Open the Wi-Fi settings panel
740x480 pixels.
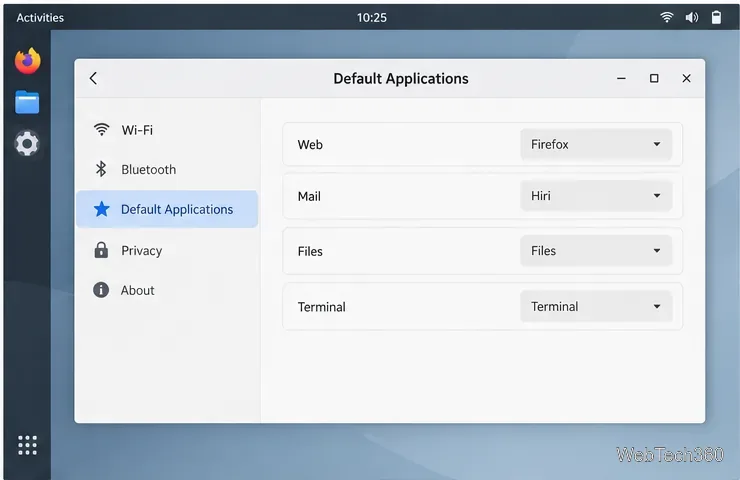click(x=167, y=130)
